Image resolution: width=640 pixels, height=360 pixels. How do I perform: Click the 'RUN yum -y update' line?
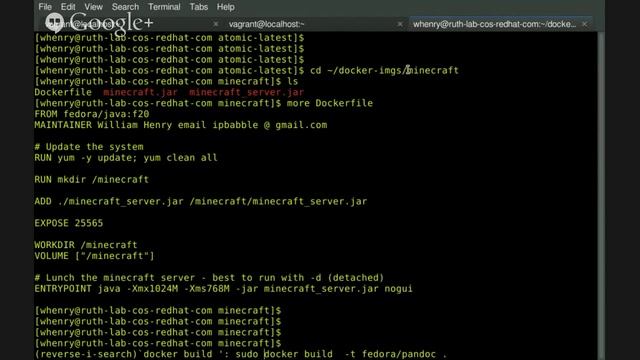point(126,158)
